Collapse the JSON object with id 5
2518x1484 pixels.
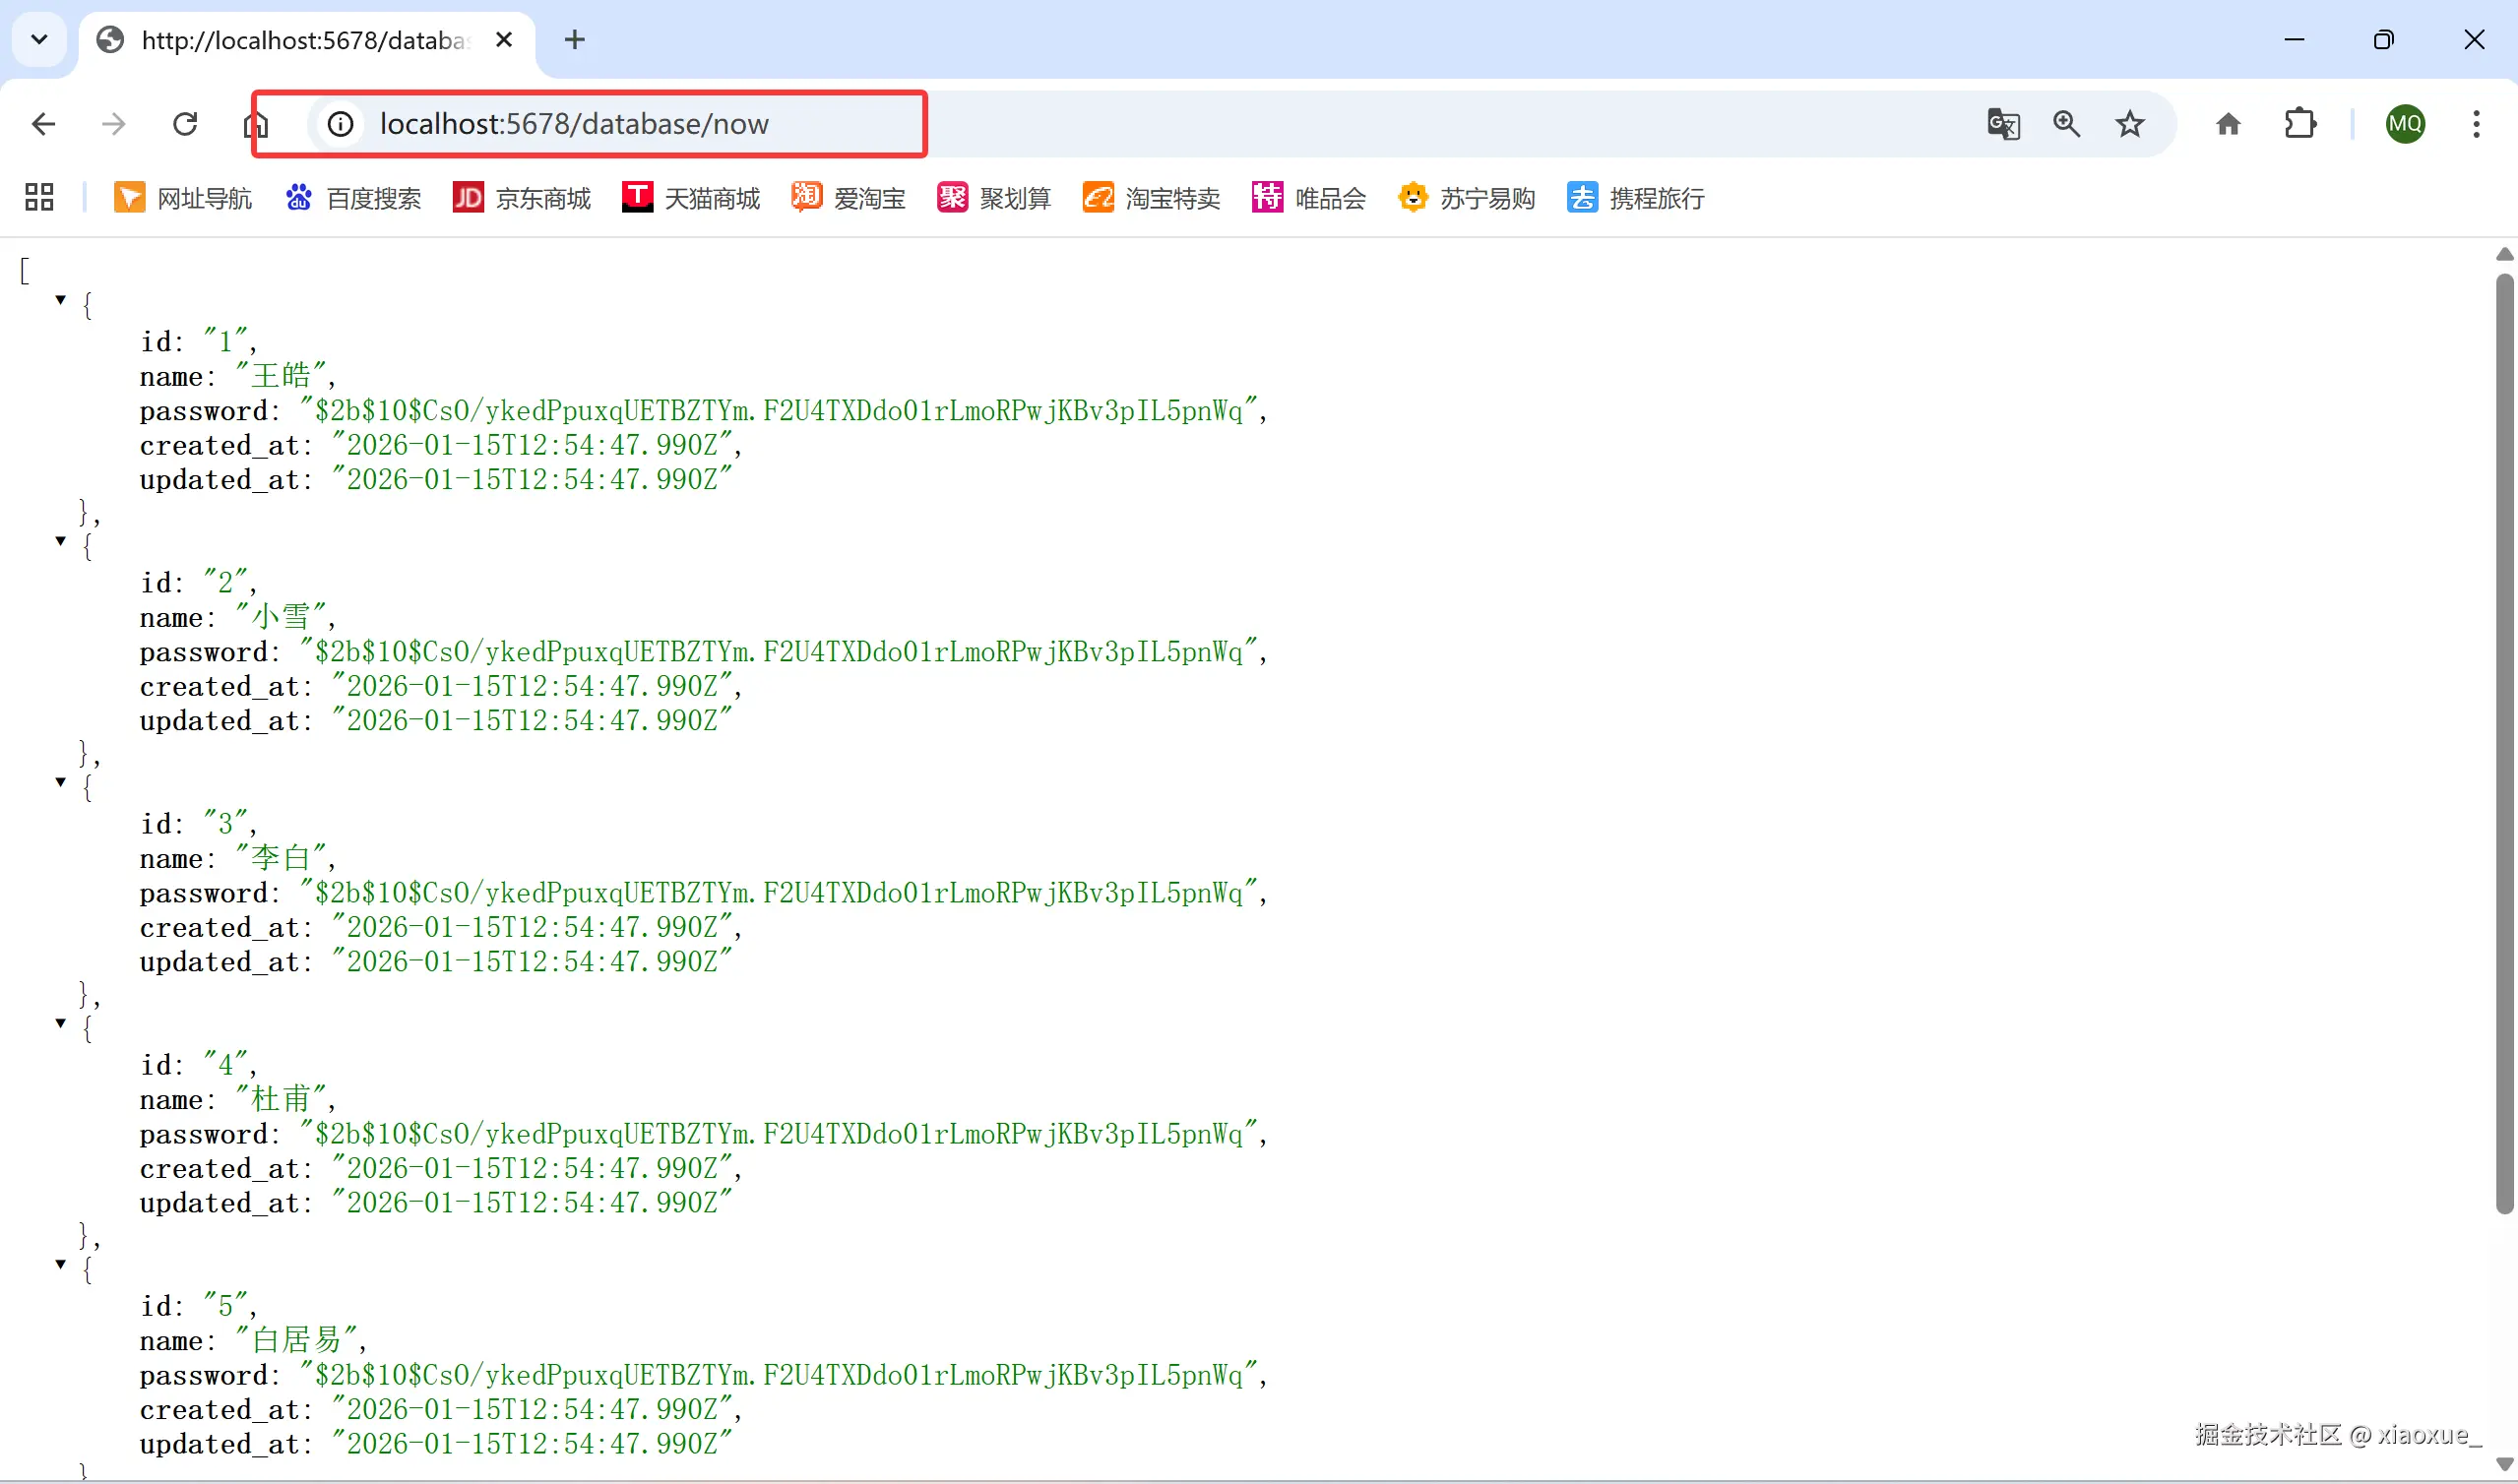61,1264
